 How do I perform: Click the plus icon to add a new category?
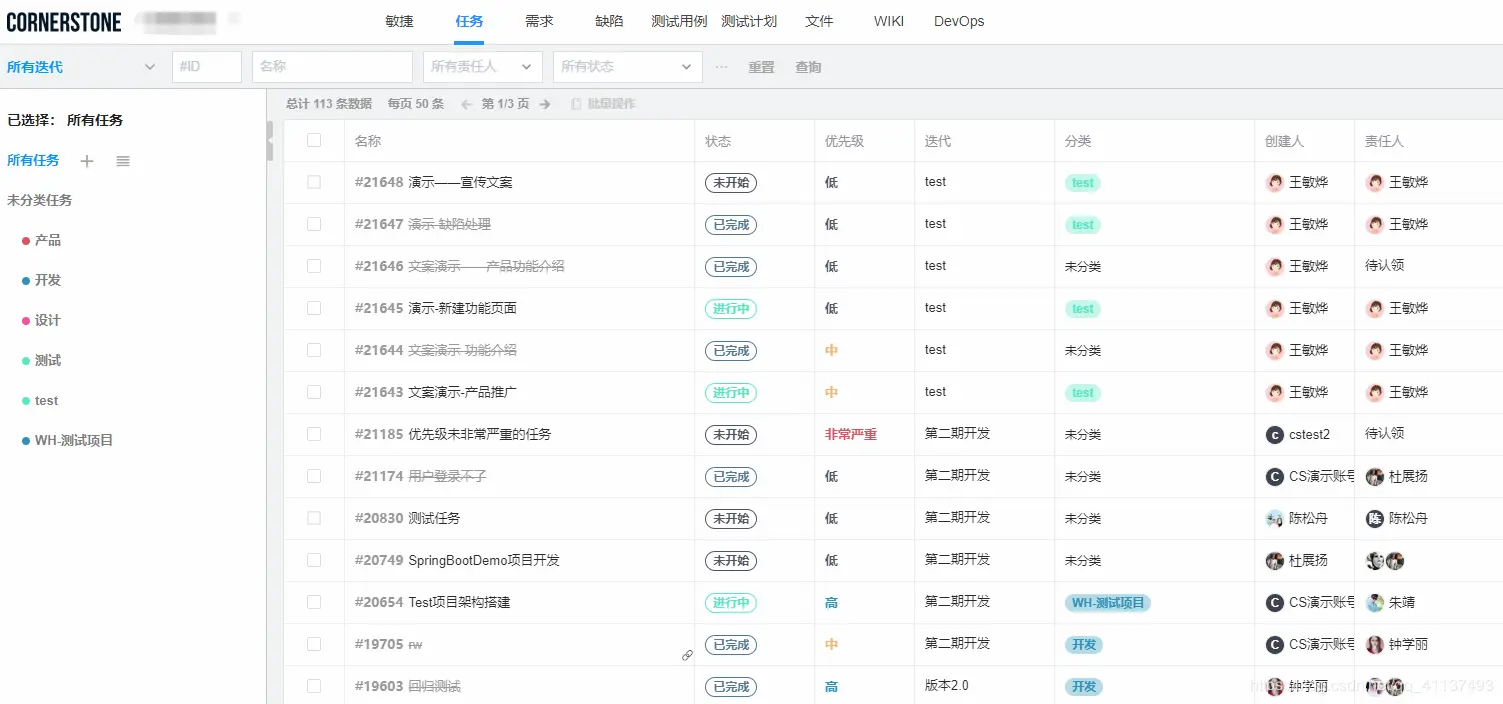(x=87, y=161)
